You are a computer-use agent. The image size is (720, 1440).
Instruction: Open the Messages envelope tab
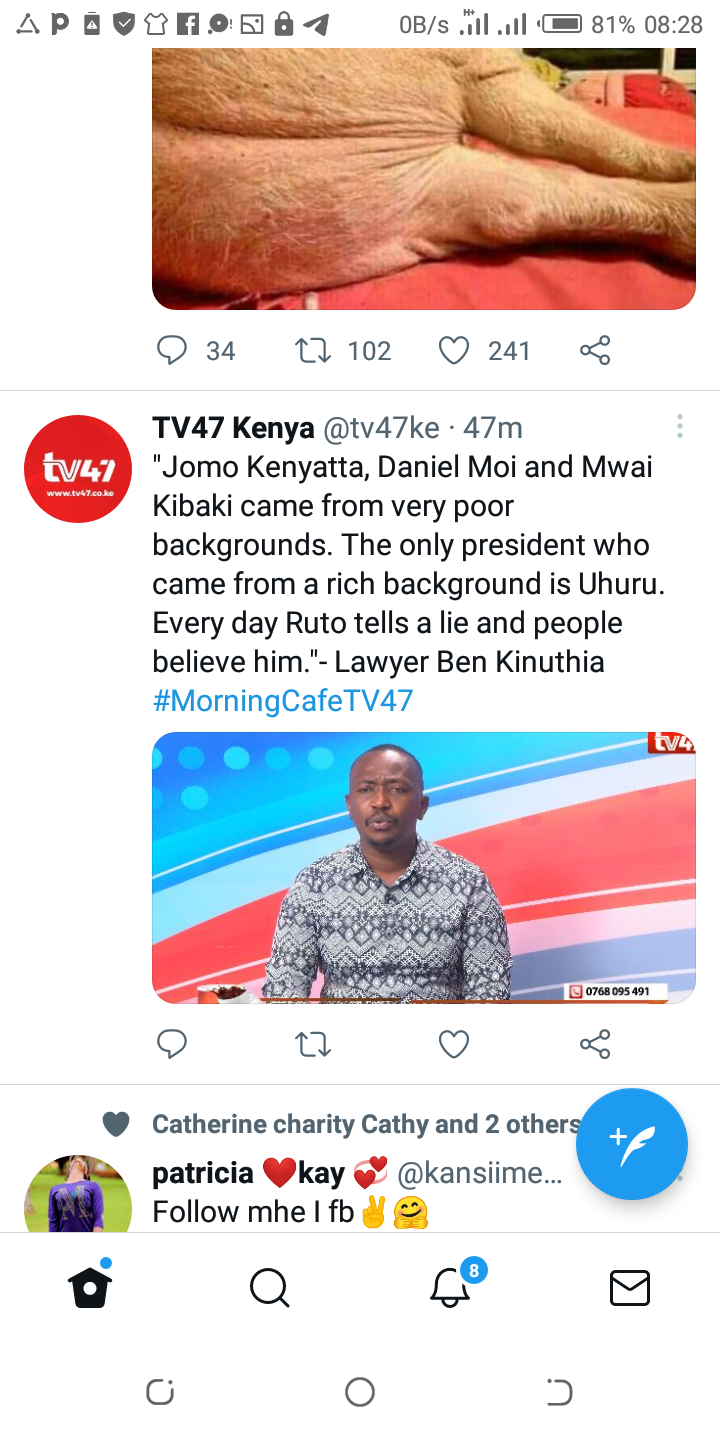pyautogui.click(x=630, y=1288)
